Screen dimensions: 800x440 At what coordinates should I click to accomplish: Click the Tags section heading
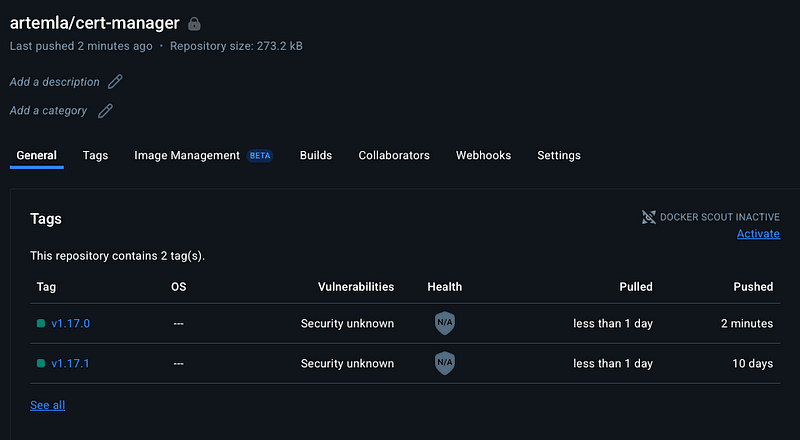(x=46, y=218)
